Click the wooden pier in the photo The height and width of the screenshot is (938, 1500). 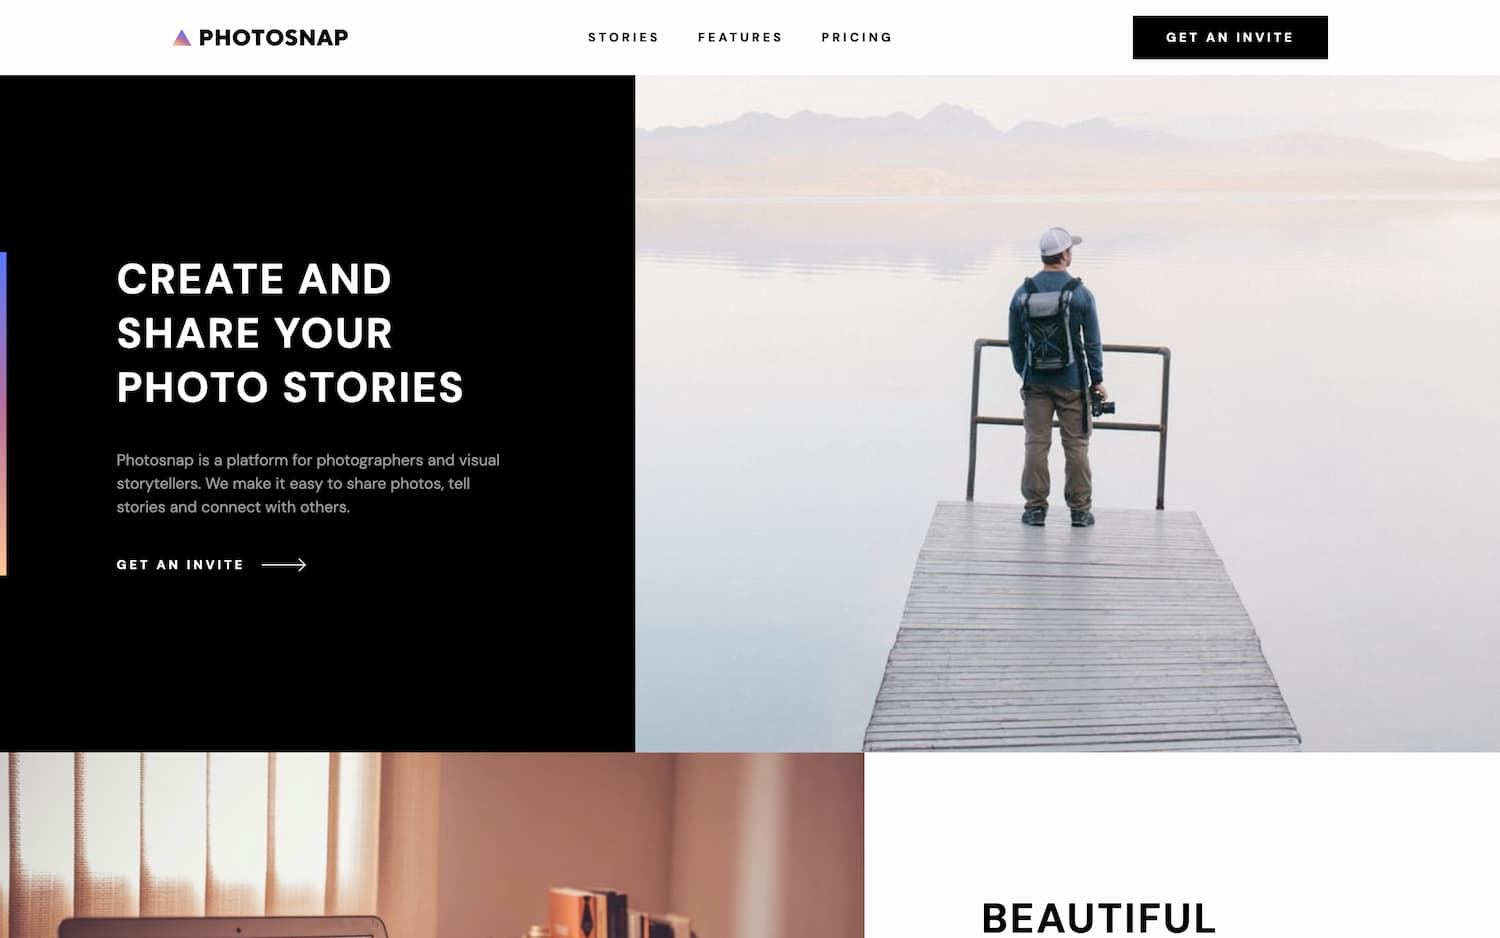1082,627
